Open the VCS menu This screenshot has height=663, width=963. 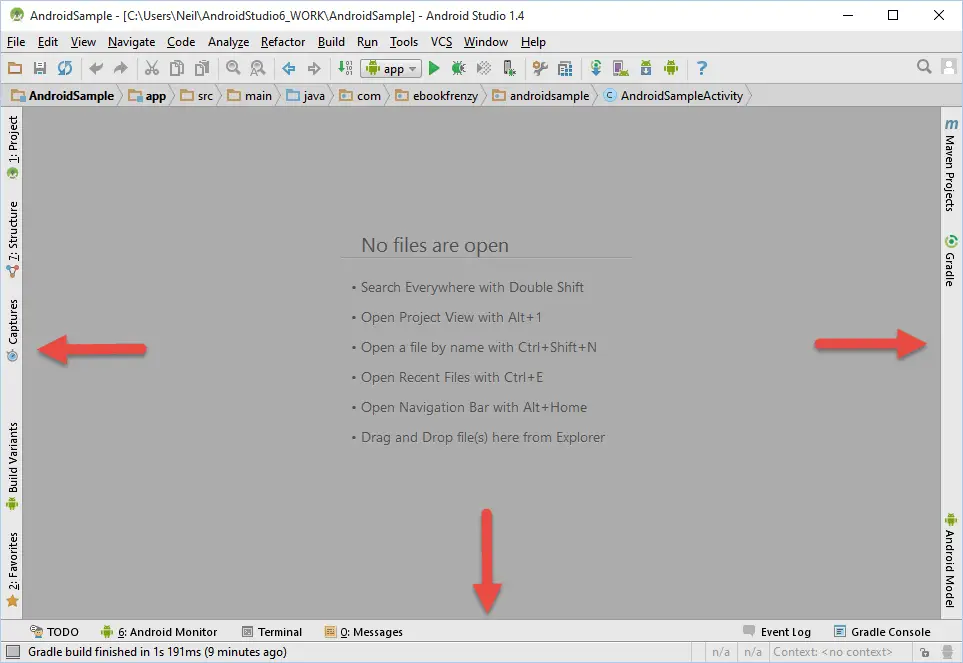(x=441, y=42)
